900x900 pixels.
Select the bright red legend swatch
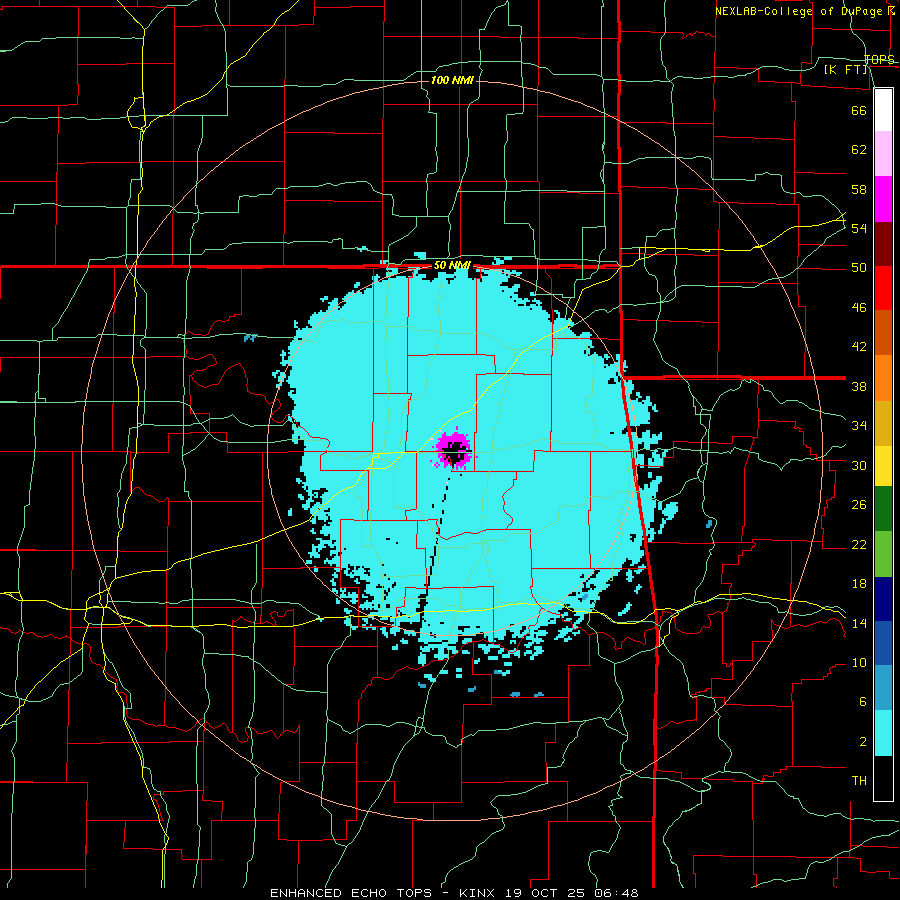pyautogui.click(x=883, y=288)
